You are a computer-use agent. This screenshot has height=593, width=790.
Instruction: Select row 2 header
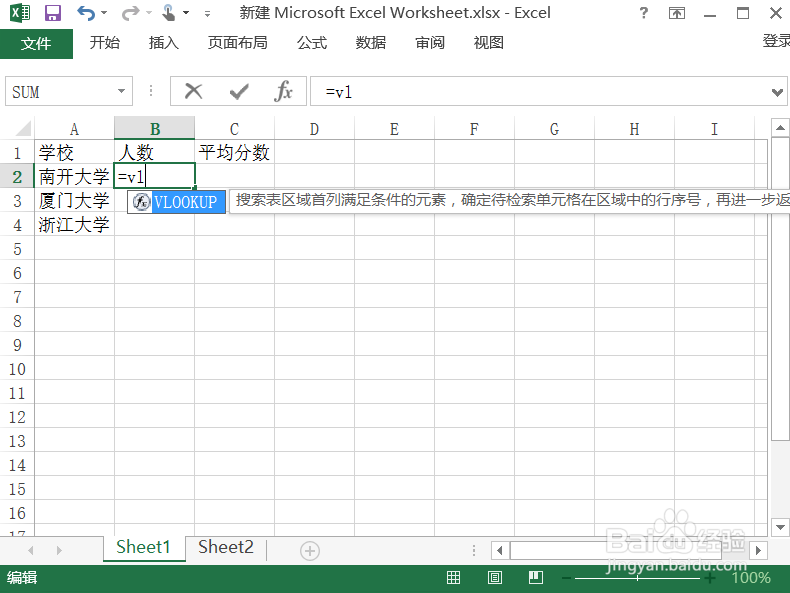(17, 177)
